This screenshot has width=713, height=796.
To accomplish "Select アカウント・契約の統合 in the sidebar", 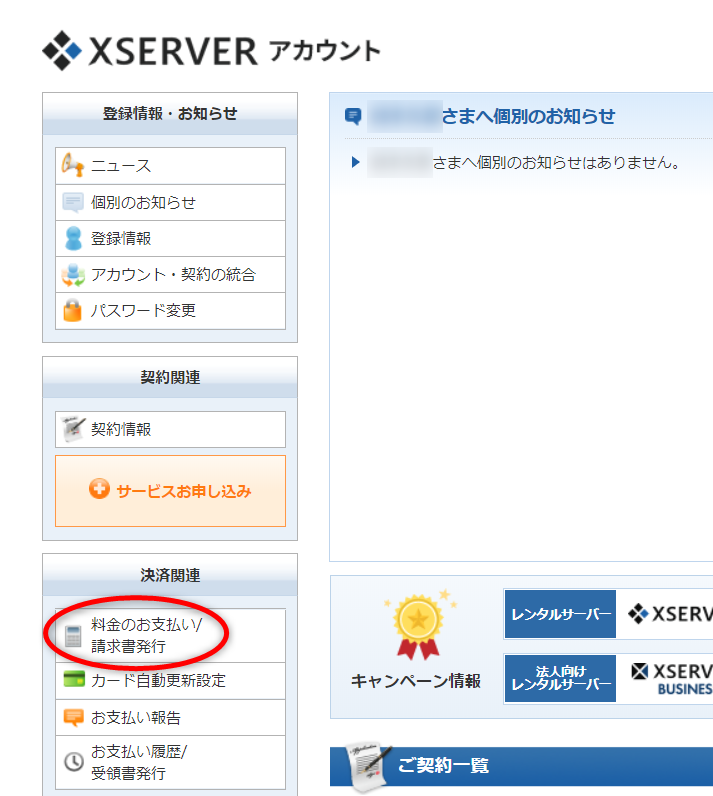I will click(171, 275).
